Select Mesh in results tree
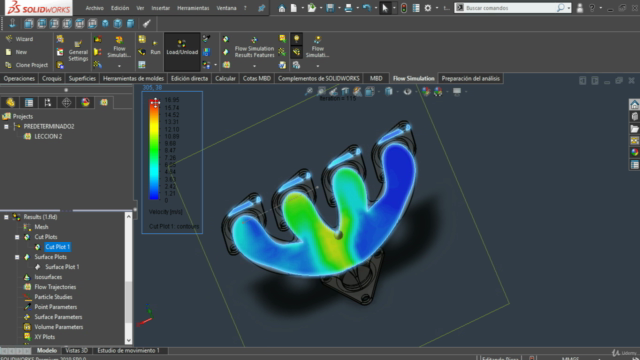 [41, 227]
